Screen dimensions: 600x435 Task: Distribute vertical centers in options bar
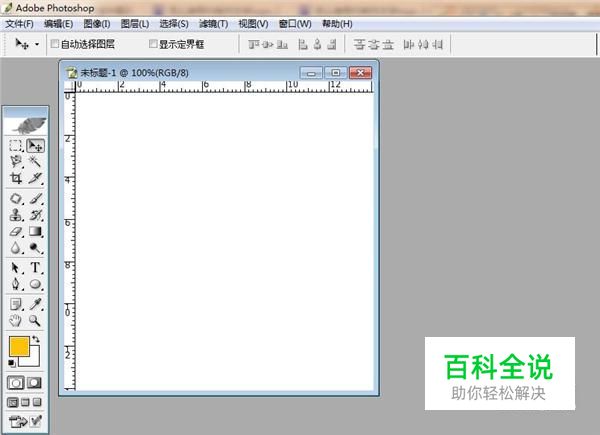tap(373, 45)
